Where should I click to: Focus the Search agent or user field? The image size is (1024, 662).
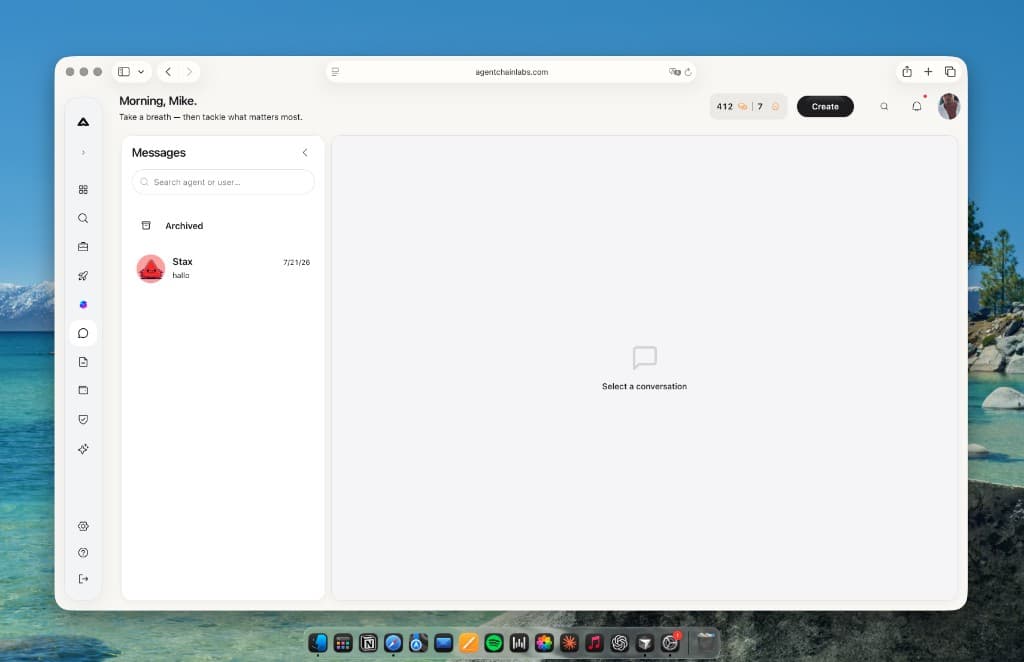click(x=223, y=182)
